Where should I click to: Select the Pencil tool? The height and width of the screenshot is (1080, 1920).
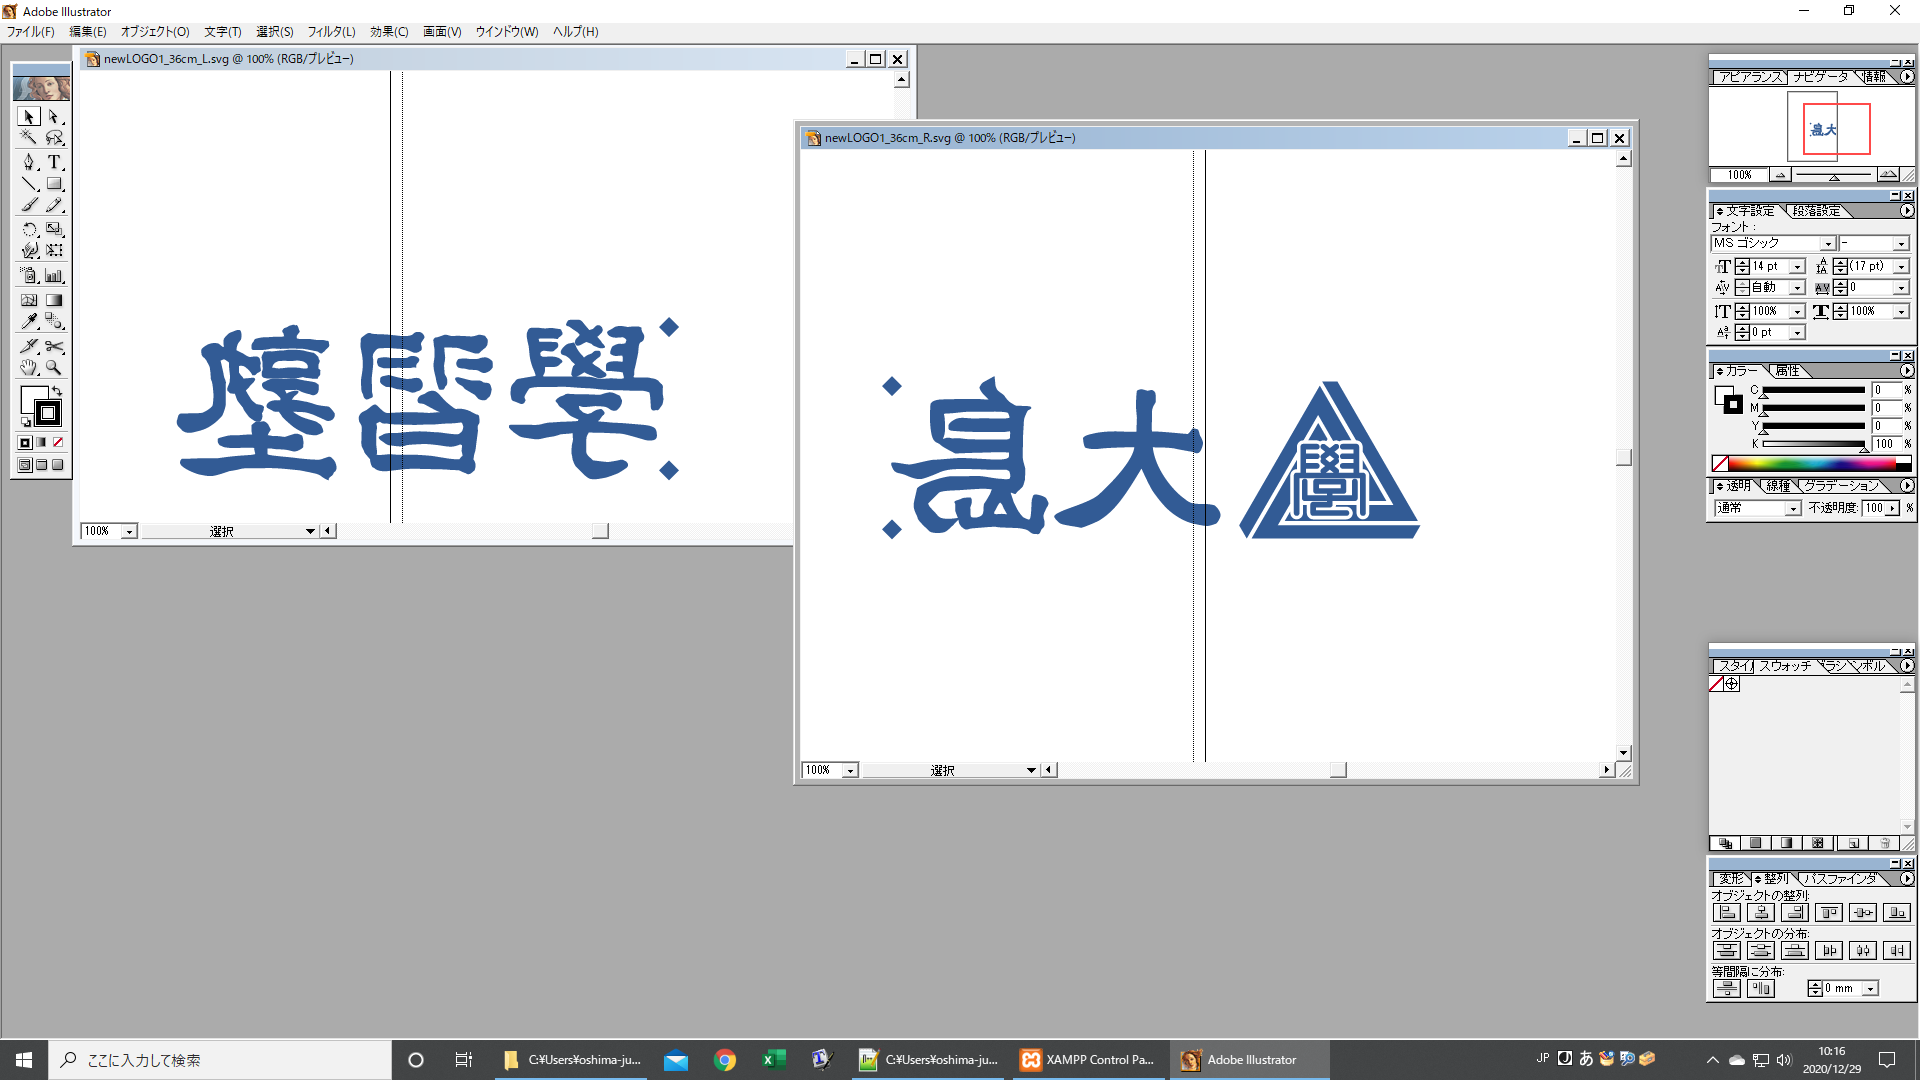pos(55,205)
